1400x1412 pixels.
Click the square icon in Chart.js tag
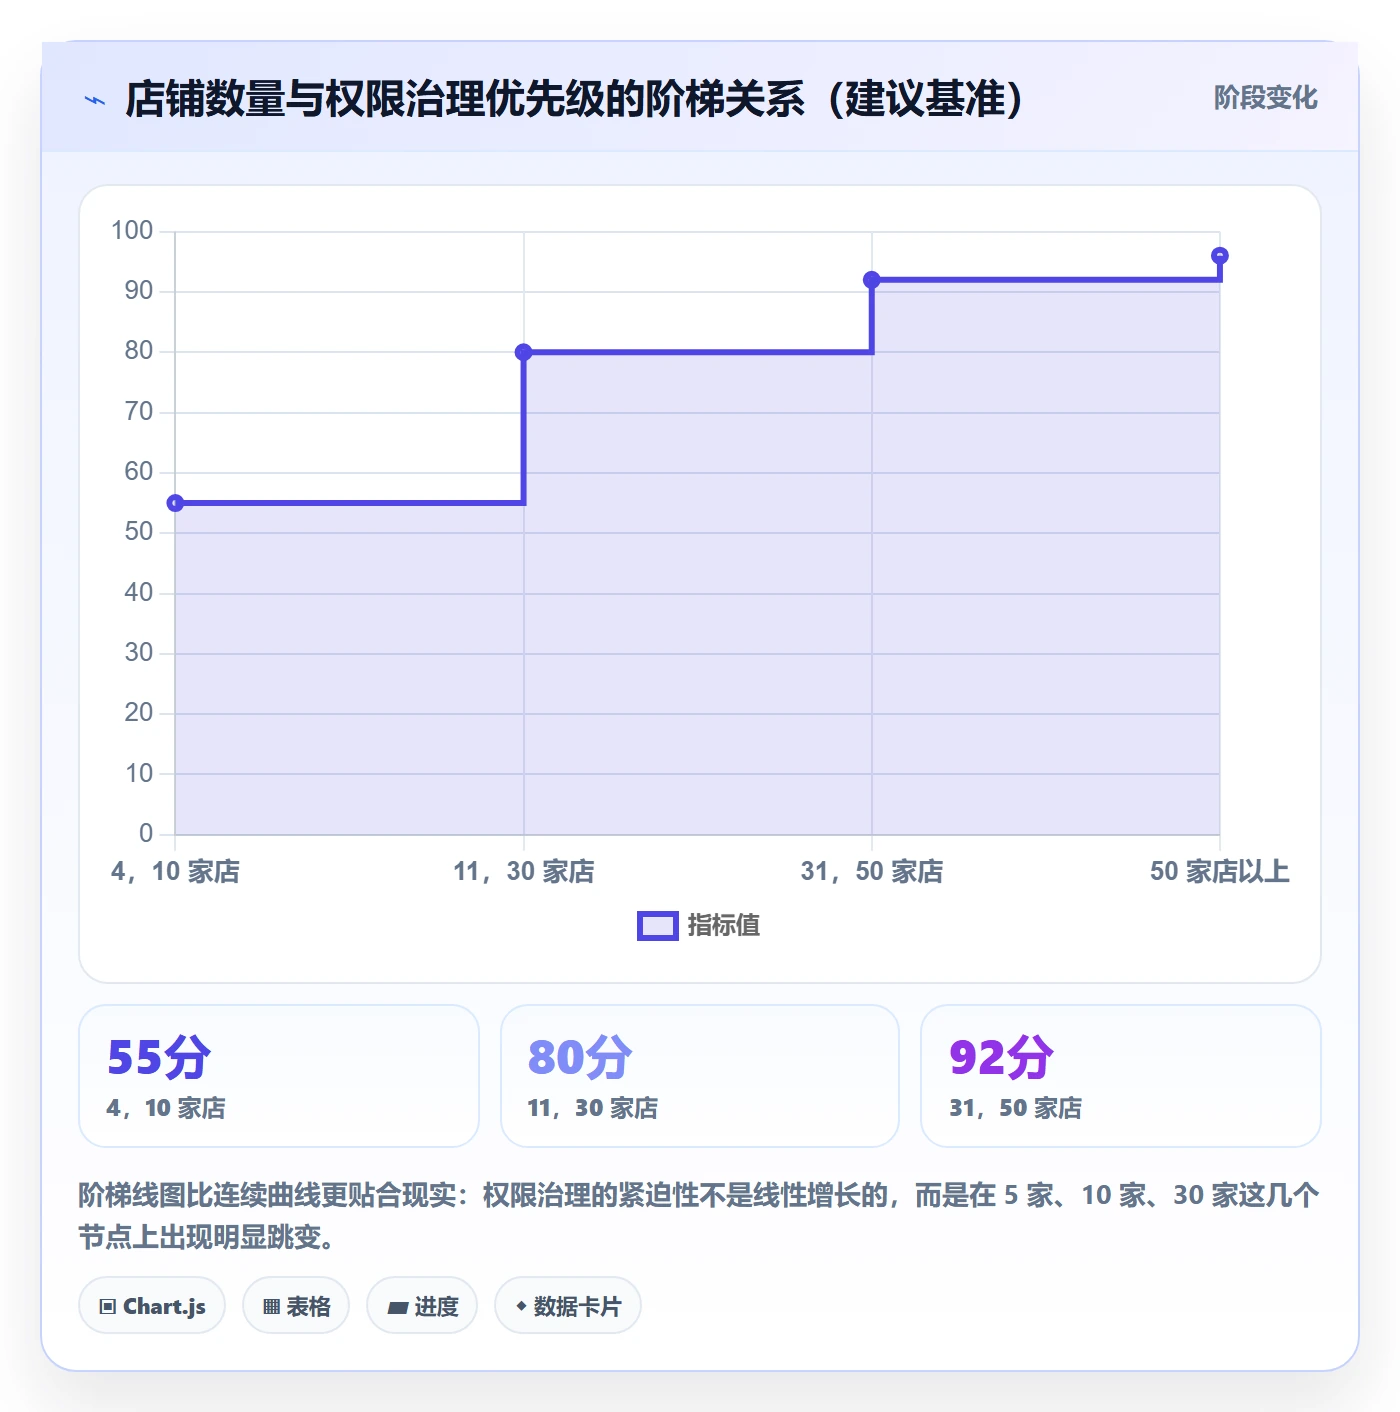(x=108, y=1306)
